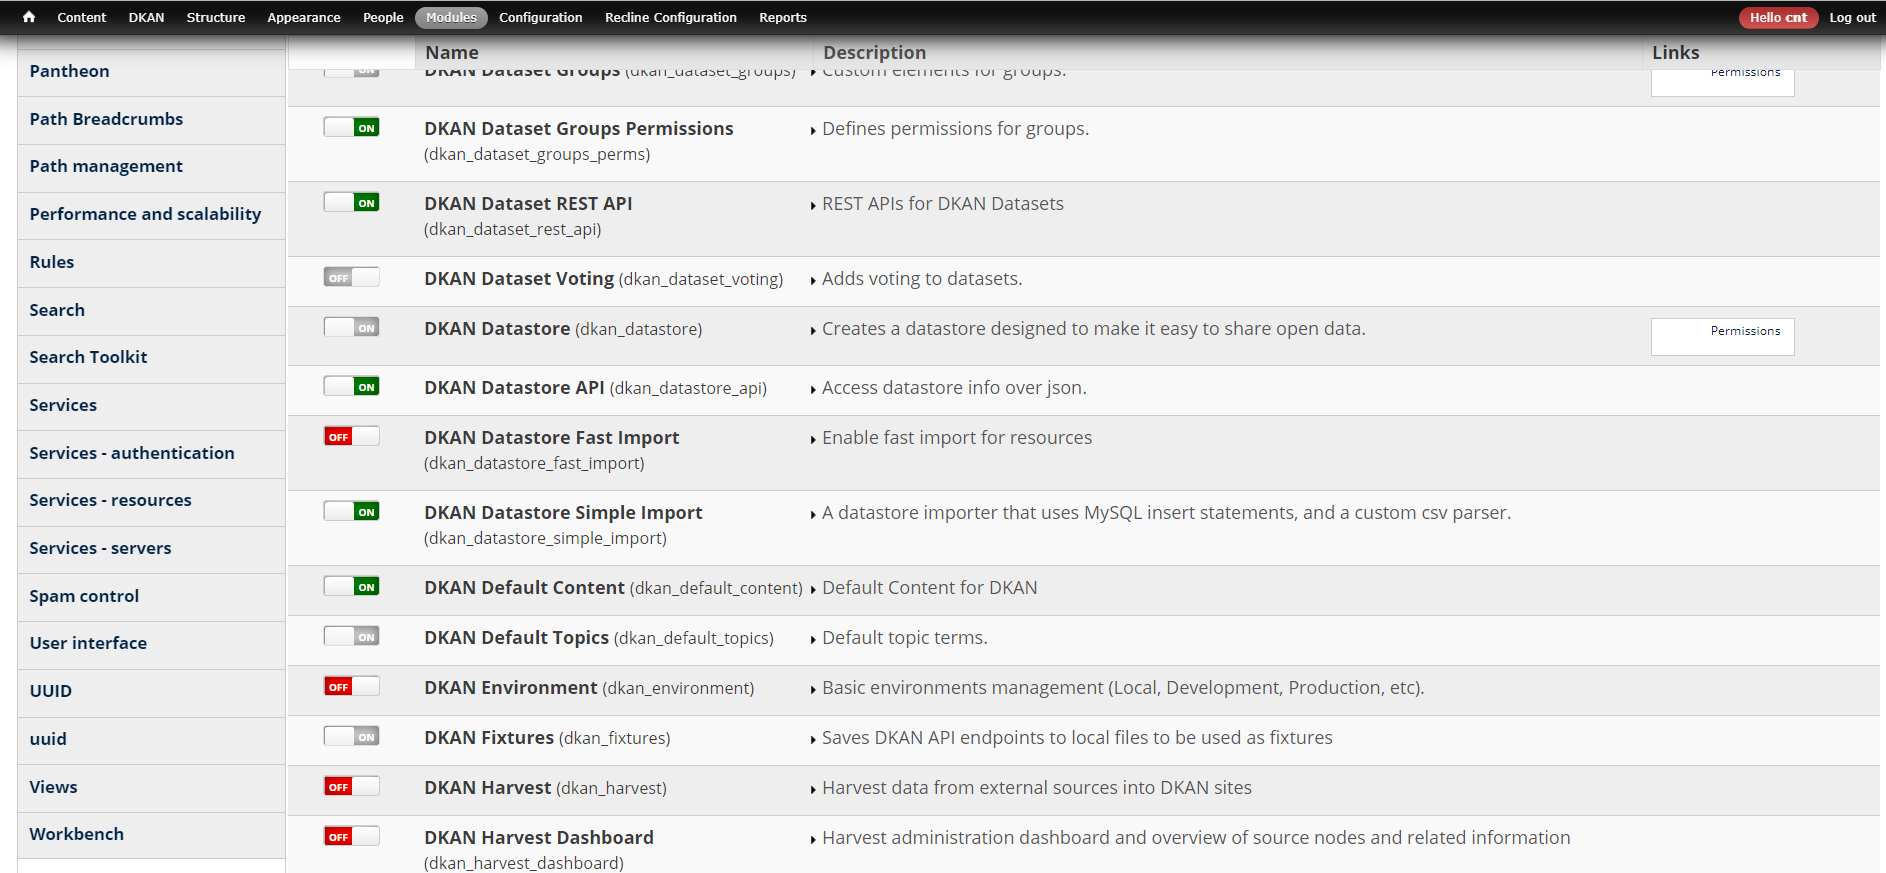
Task: Toggle the DKAN Datastore API switch
Action: [x=351, y=386]
